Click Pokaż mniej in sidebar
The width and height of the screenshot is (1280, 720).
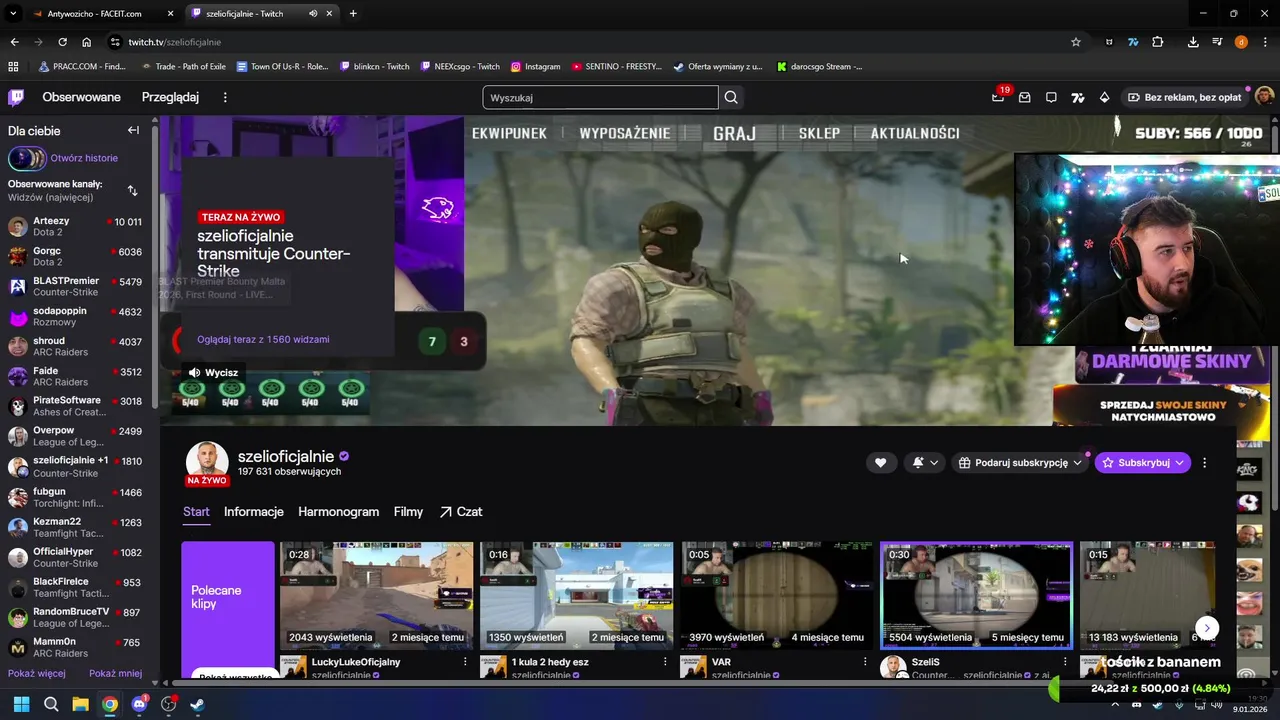[x=115, y=673]
